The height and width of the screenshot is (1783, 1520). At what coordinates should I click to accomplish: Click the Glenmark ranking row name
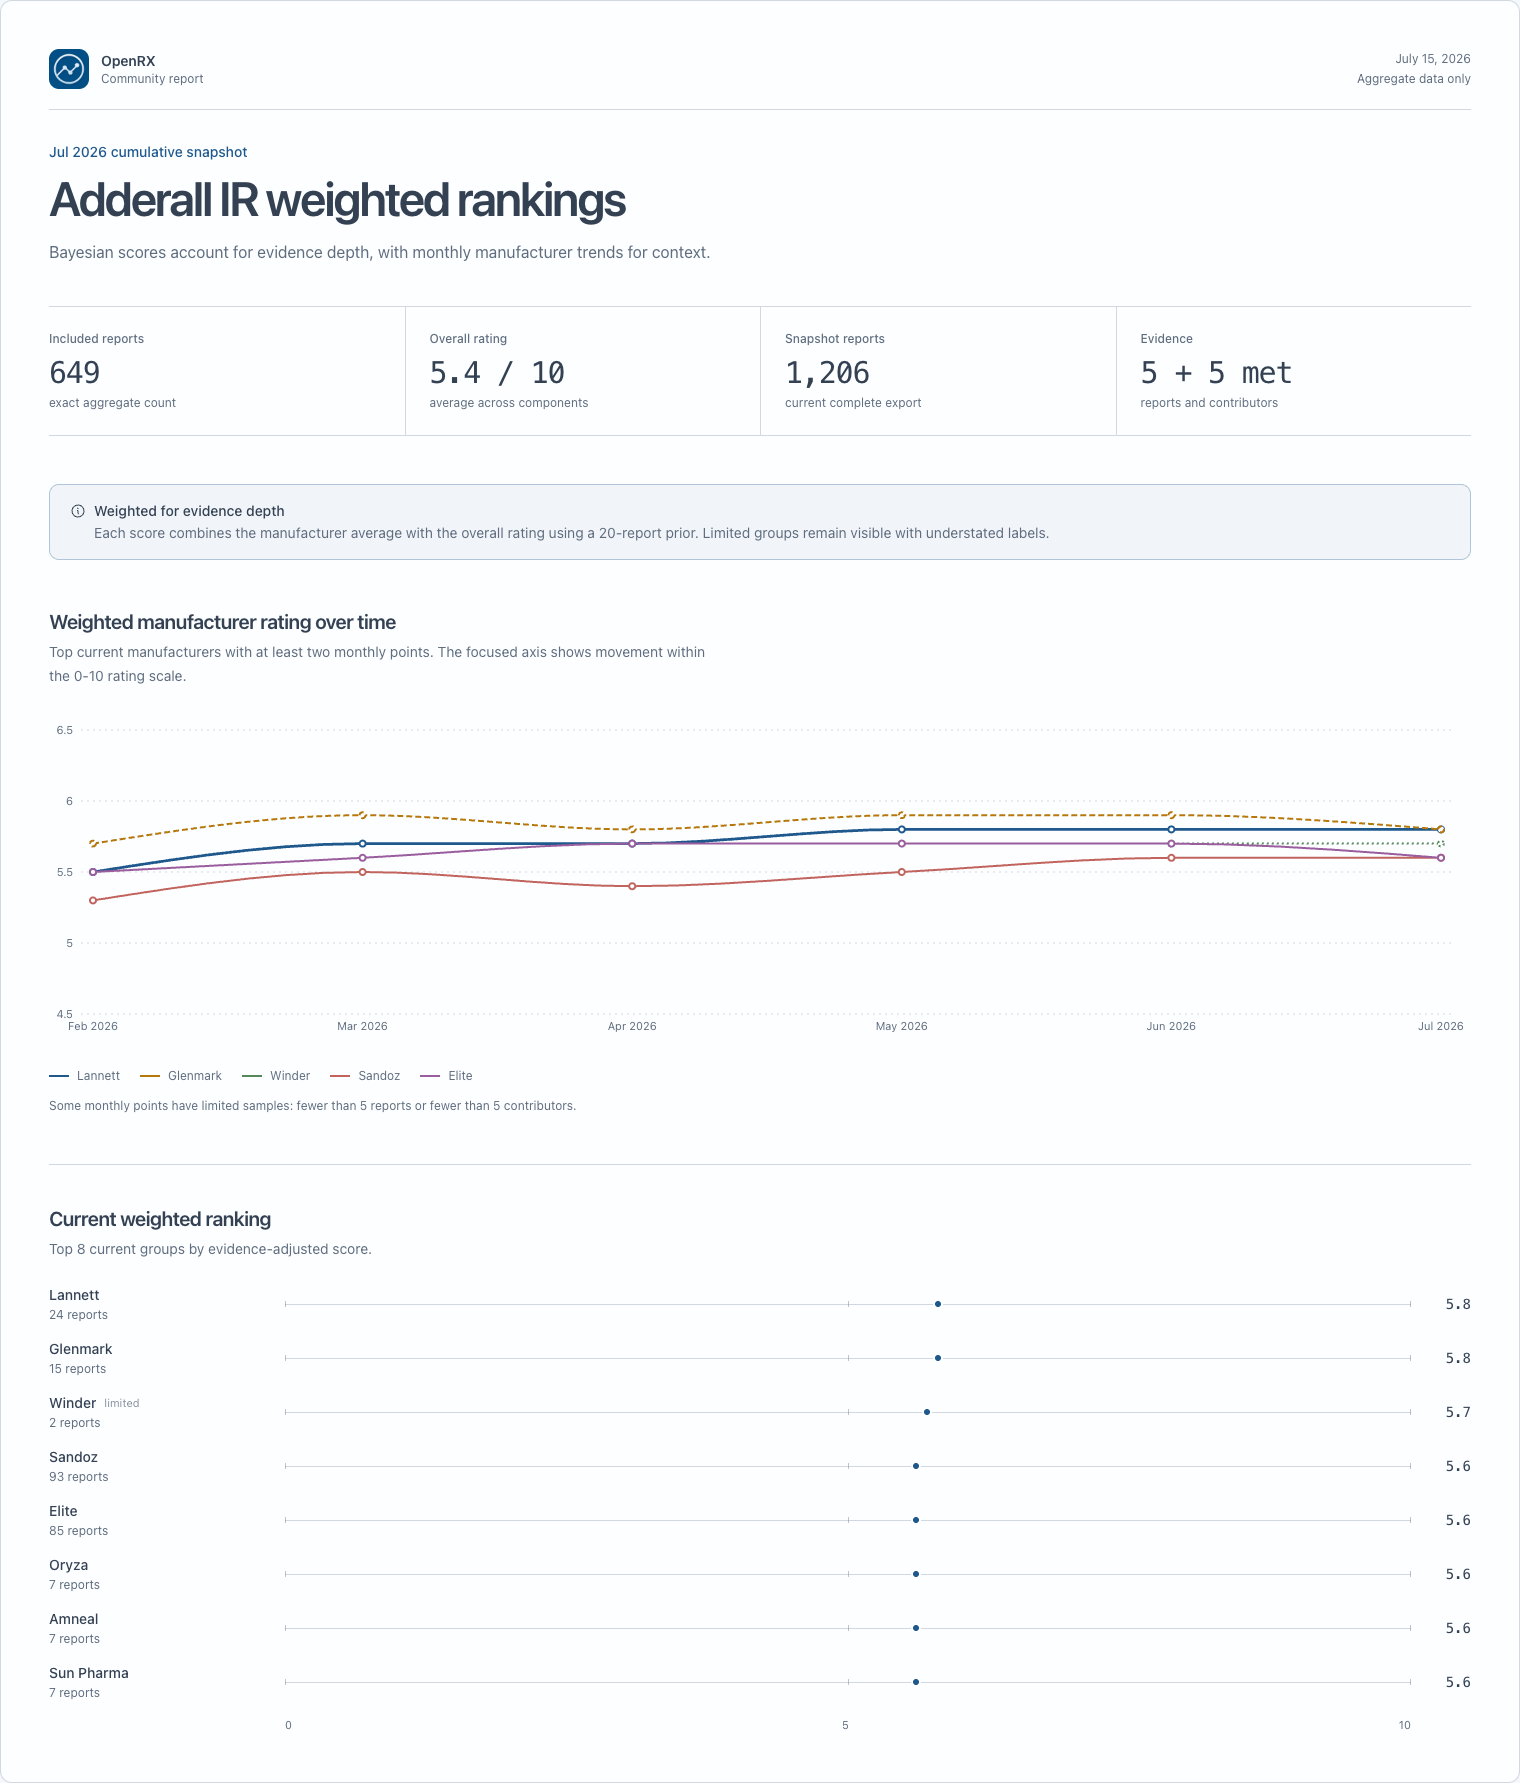pos(80,1349)
